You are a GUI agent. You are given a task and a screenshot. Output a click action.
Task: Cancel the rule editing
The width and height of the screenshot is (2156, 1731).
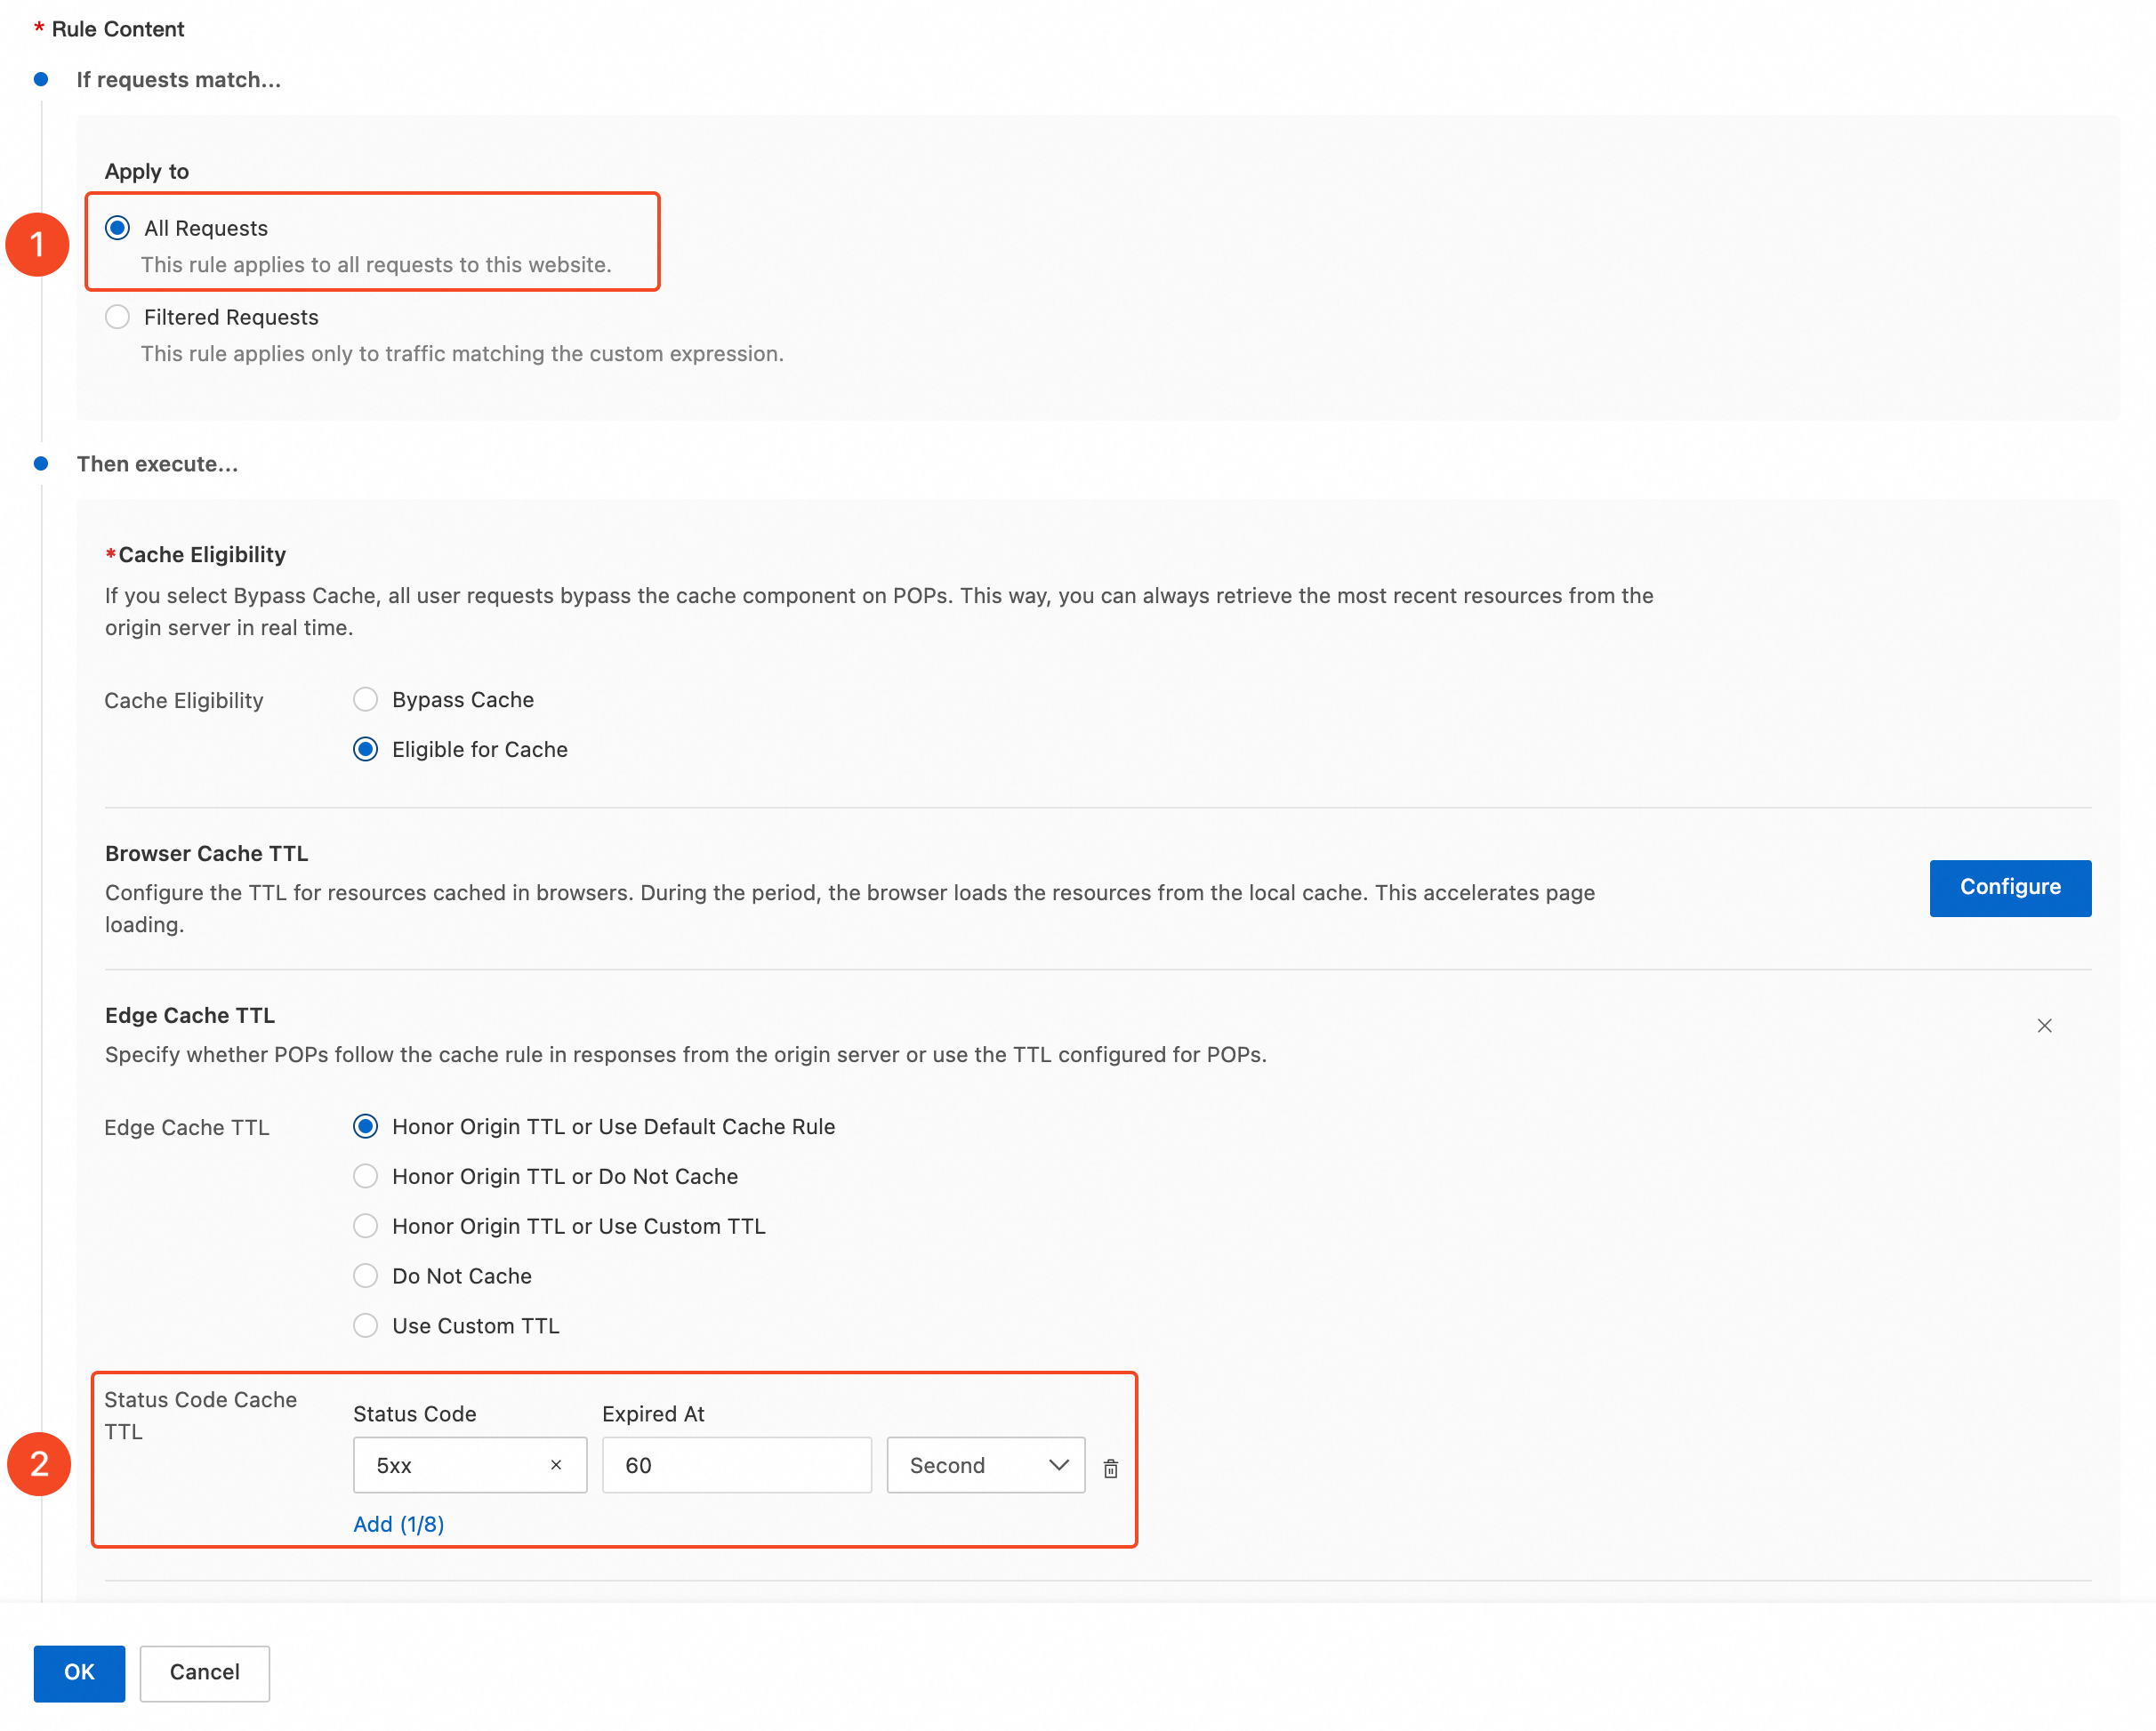[204, 1673]
